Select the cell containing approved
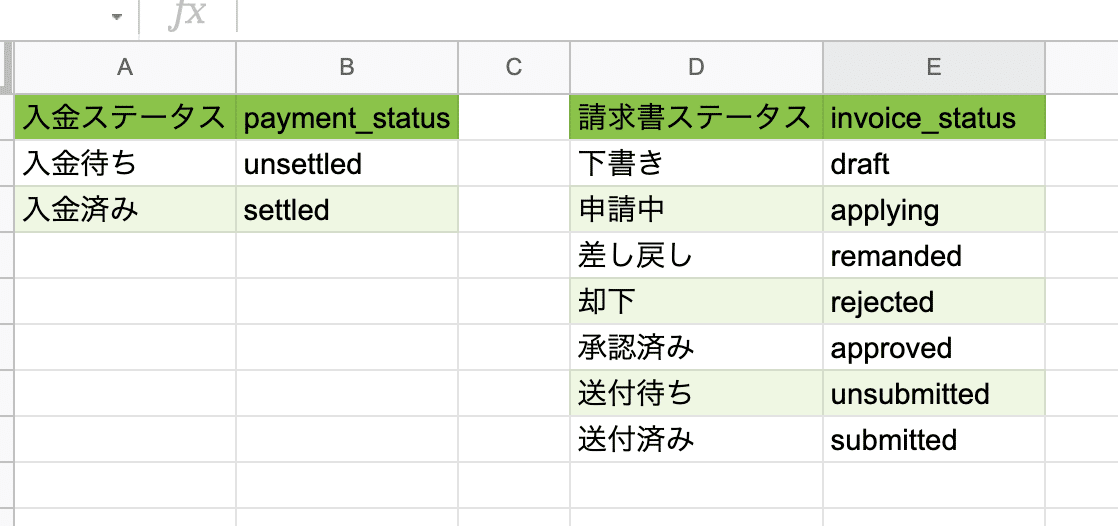This screenshot has height=526, width=1118. tap(934, 347)
